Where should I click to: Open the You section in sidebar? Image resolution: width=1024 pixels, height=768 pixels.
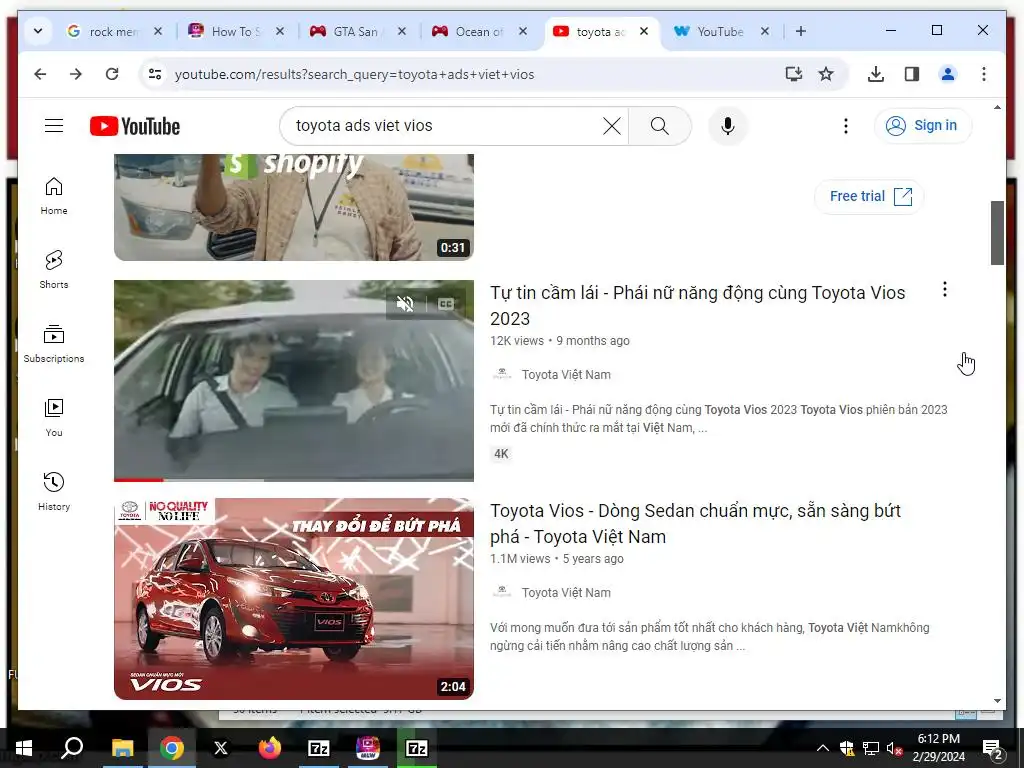click(54, 418)
